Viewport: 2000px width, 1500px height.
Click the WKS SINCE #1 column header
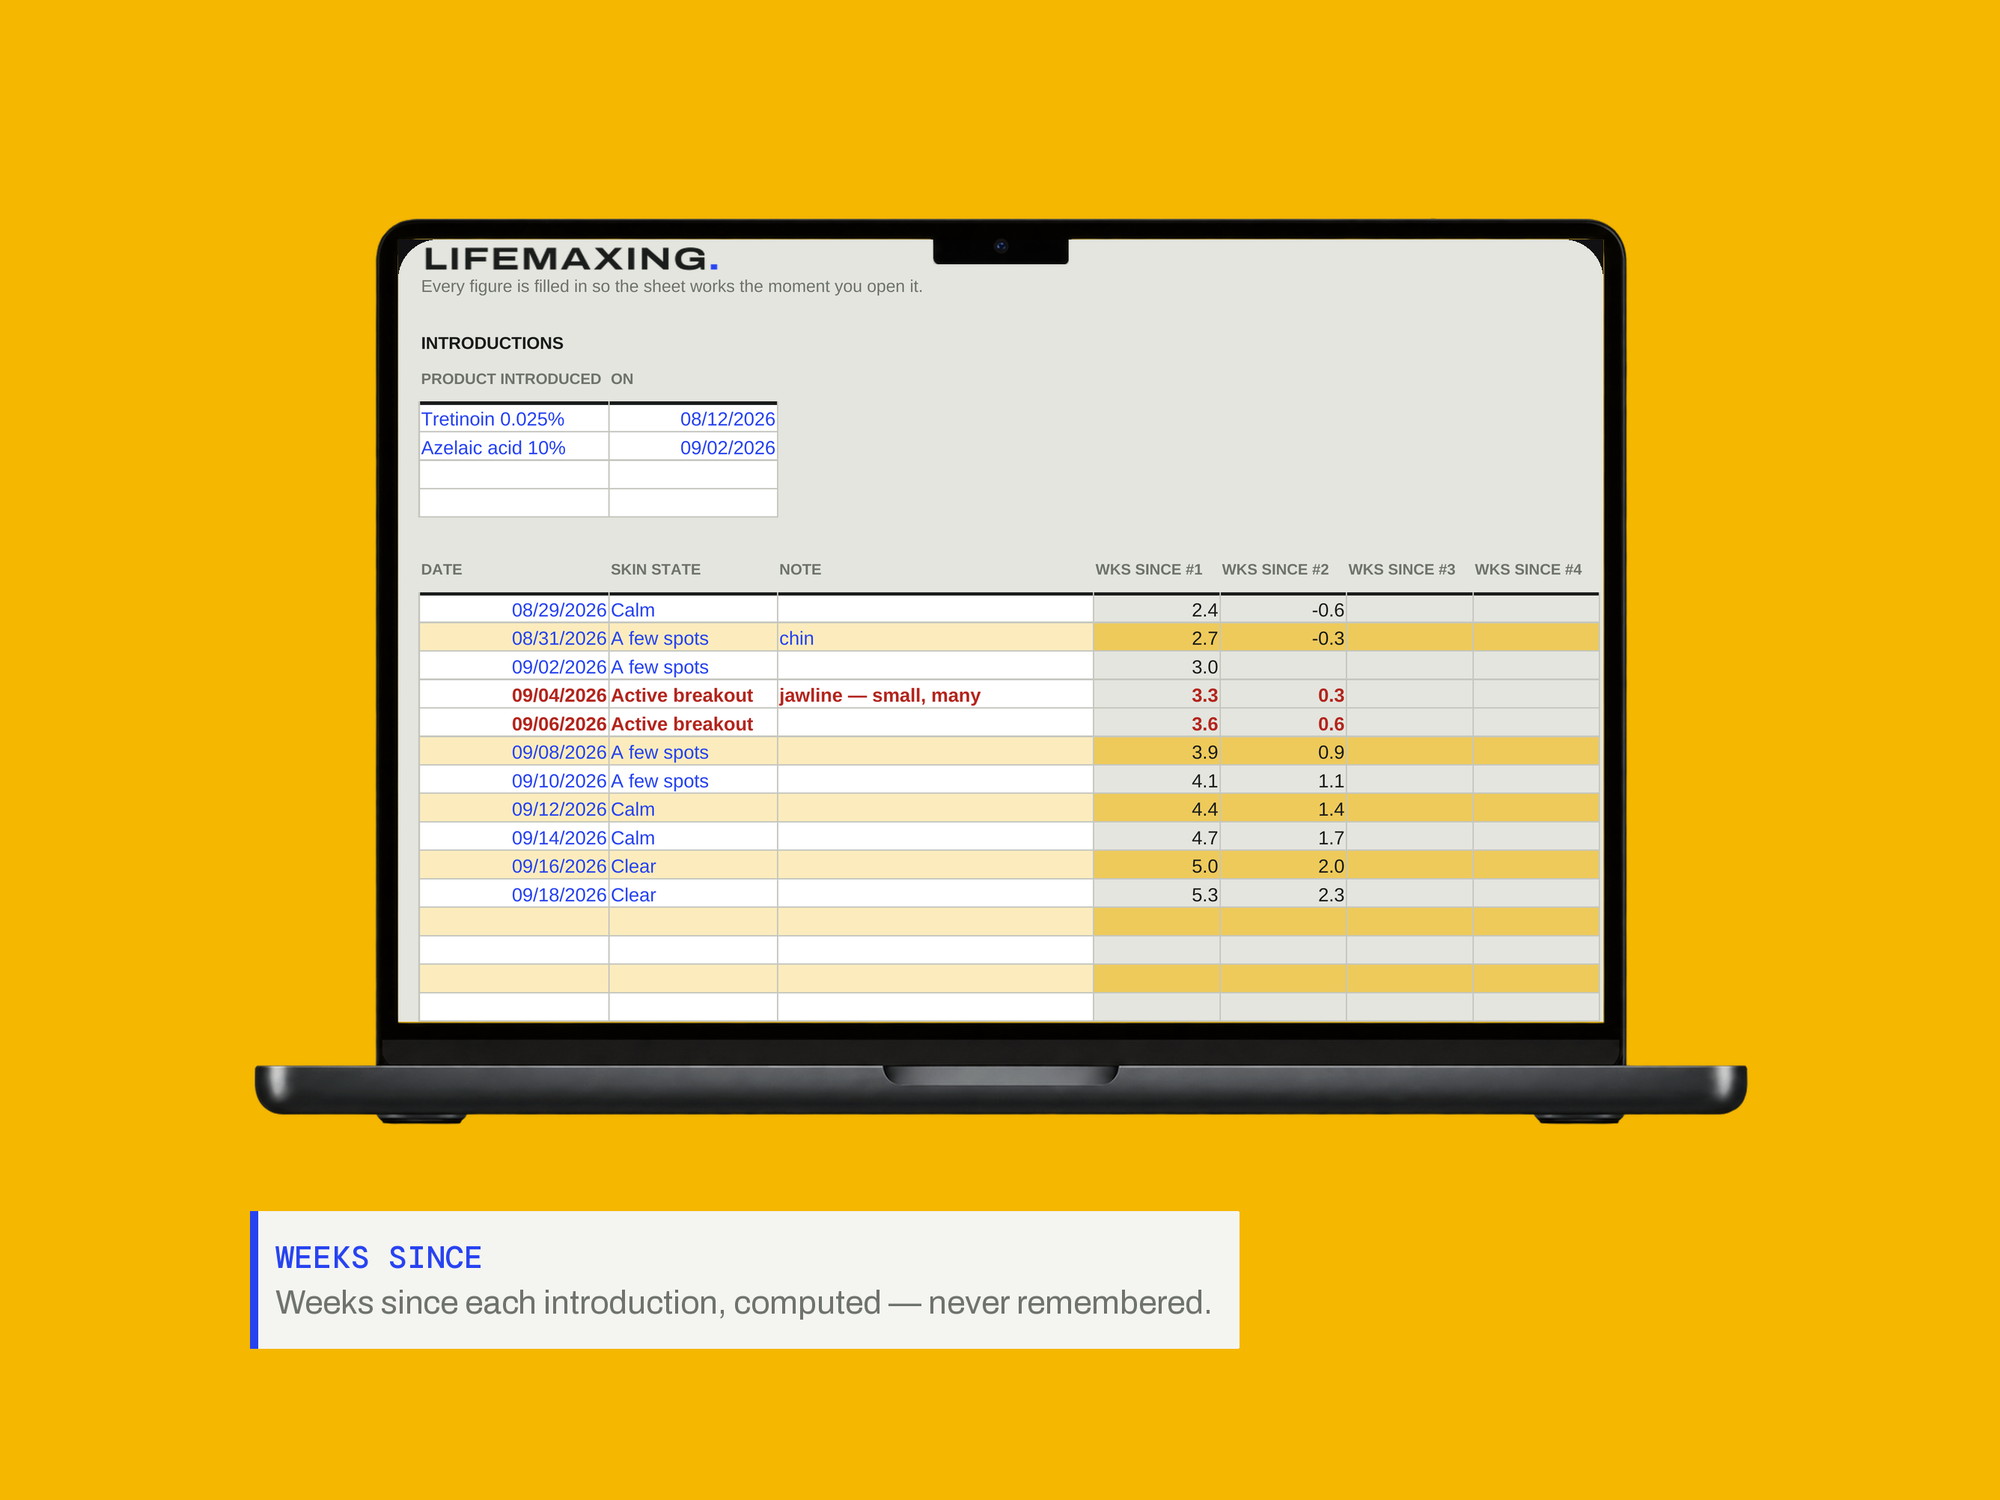tap(1149, 569)
